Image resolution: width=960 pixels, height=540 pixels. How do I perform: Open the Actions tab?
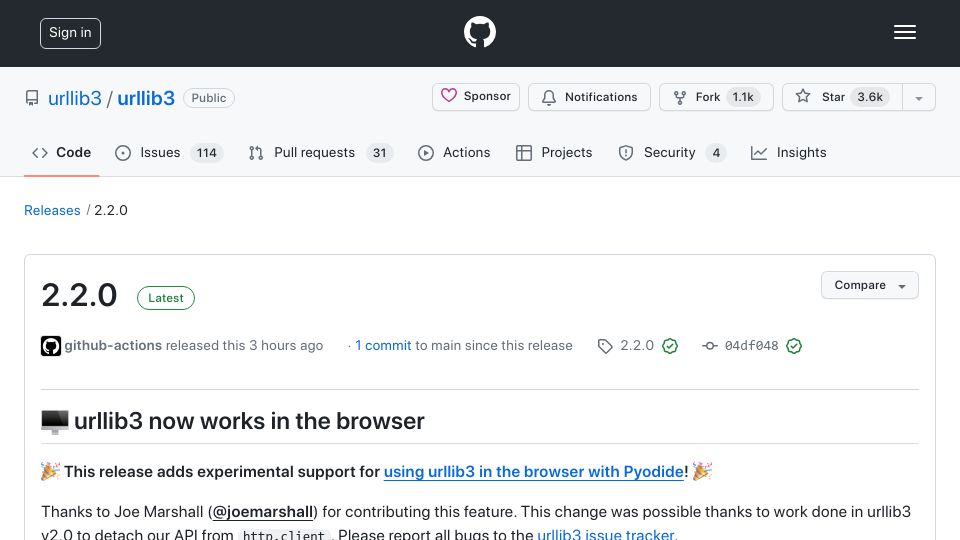[454, 152]
